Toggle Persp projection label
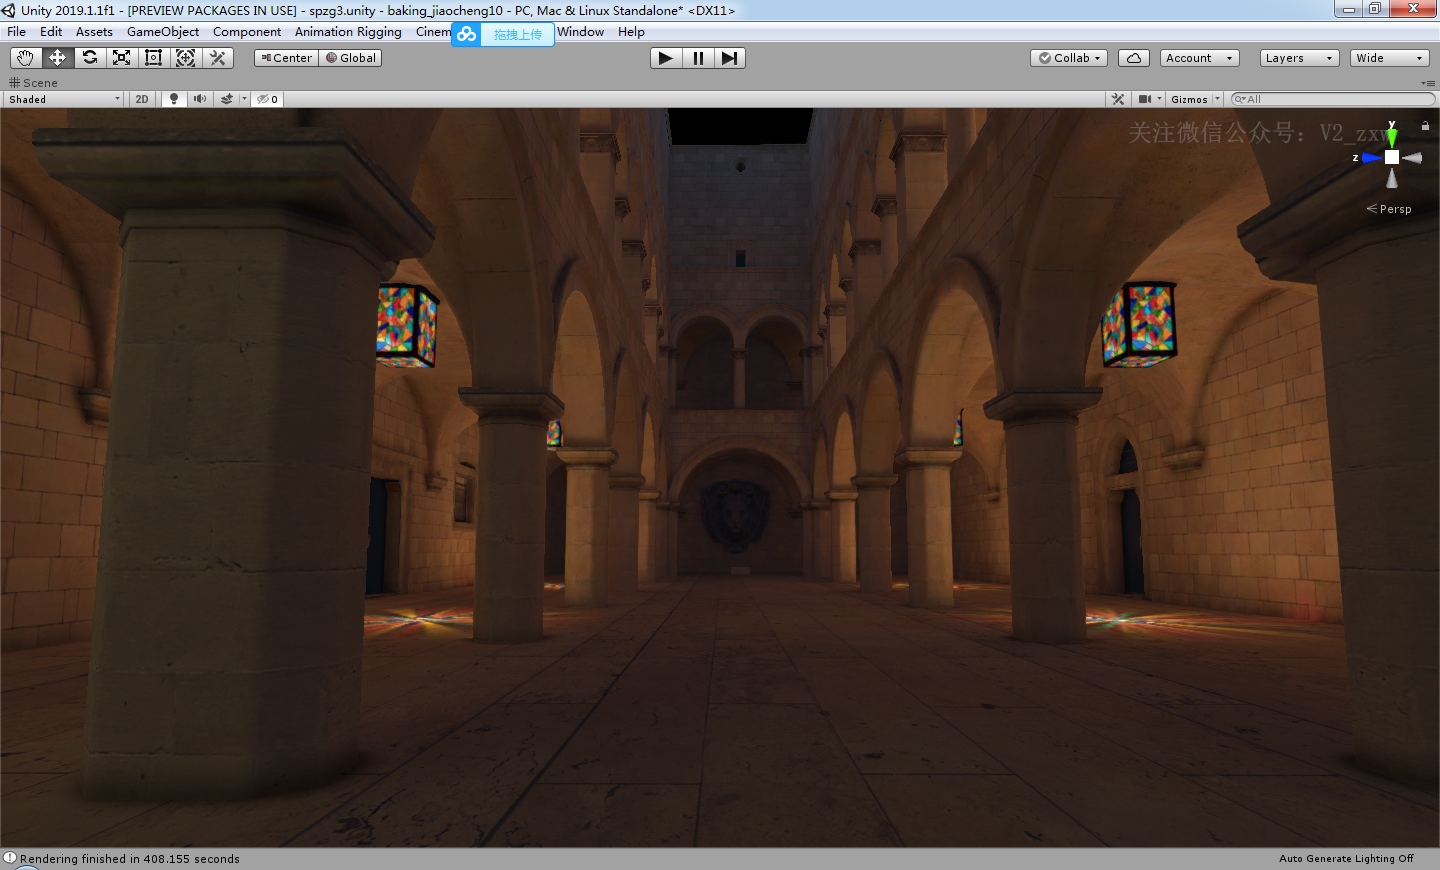The height and width of the screenshot is (870, 1440). coord(1389,209)
